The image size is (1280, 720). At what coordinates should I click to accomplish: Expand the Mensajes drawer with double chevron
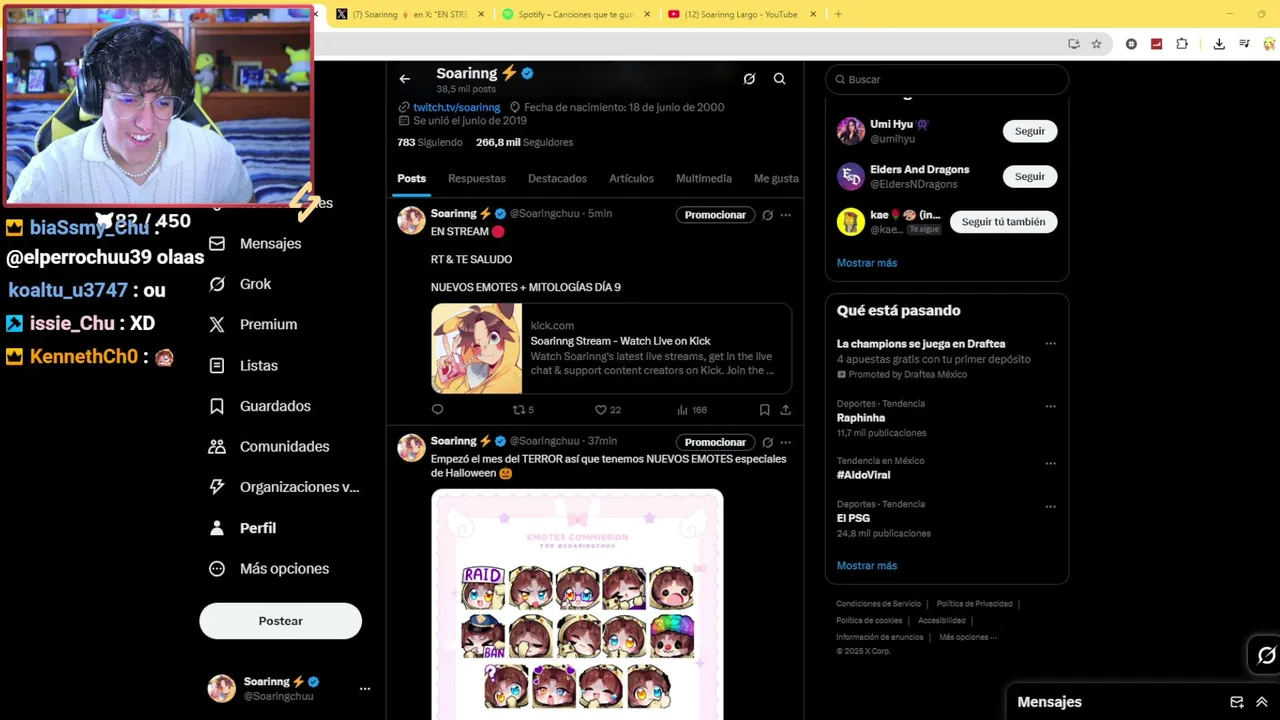[x=1262, y=702]
